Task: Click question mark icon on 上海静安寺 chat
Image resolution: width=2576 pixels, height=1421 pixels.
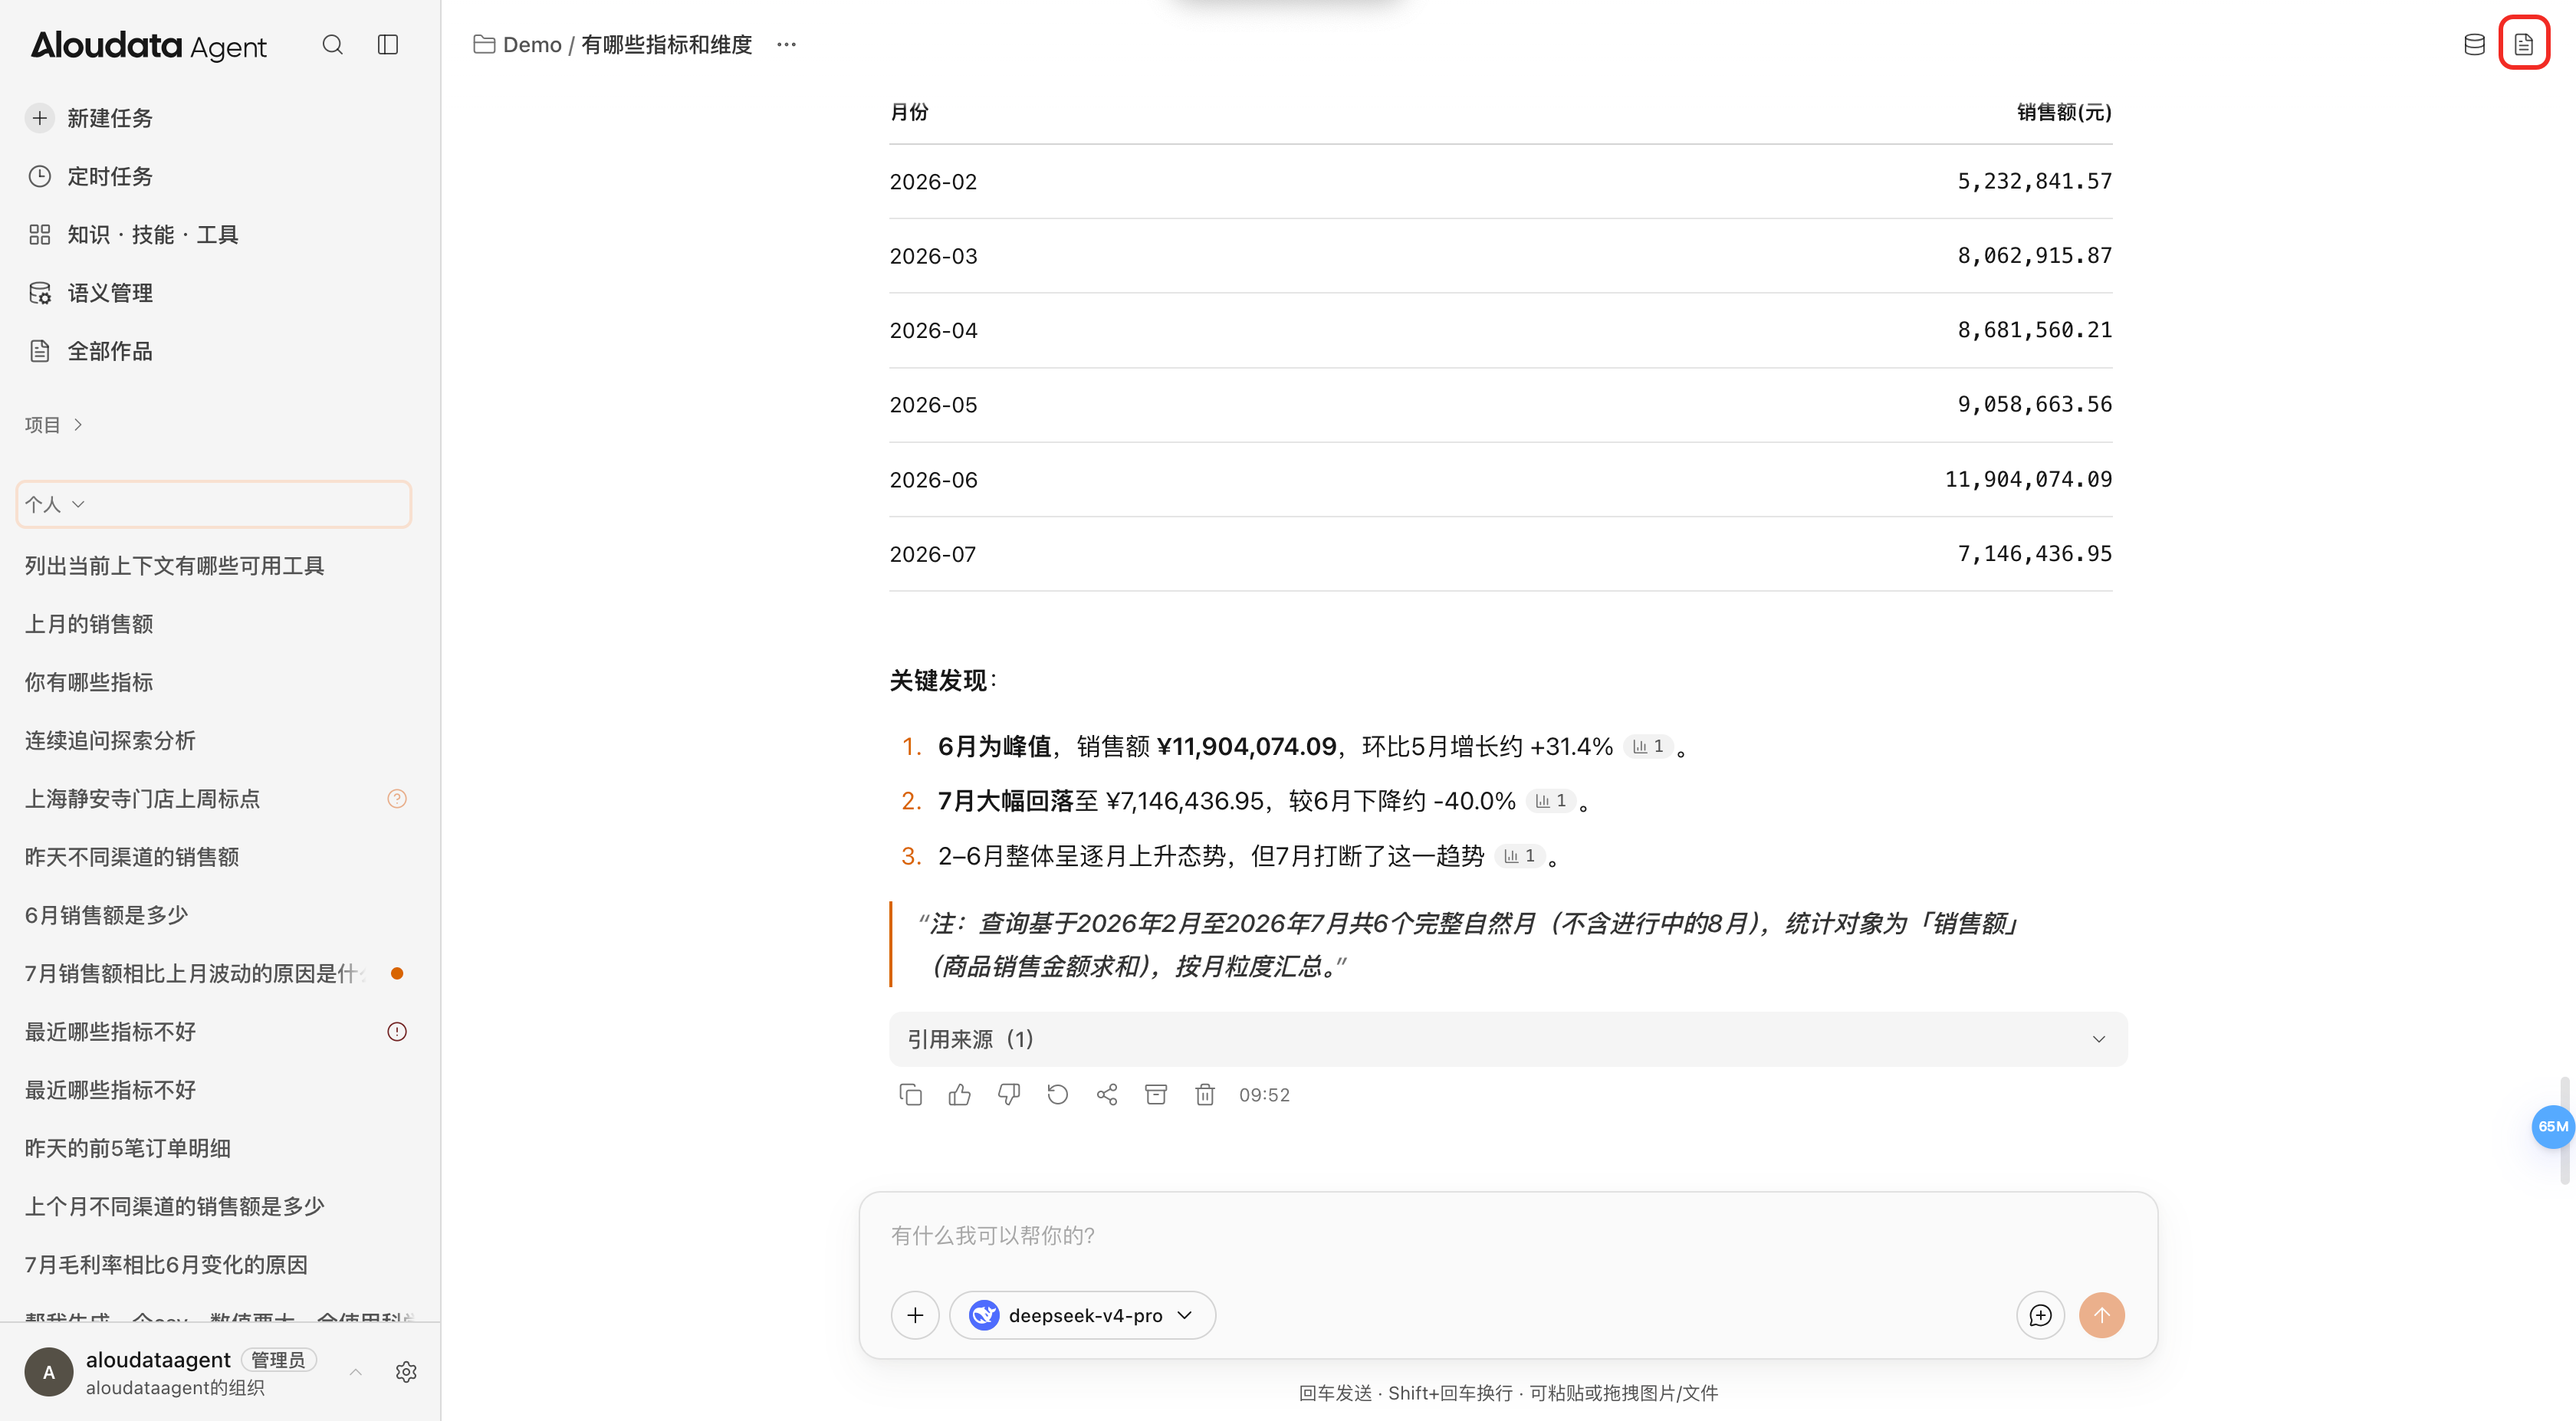Action: coord(397,798)
